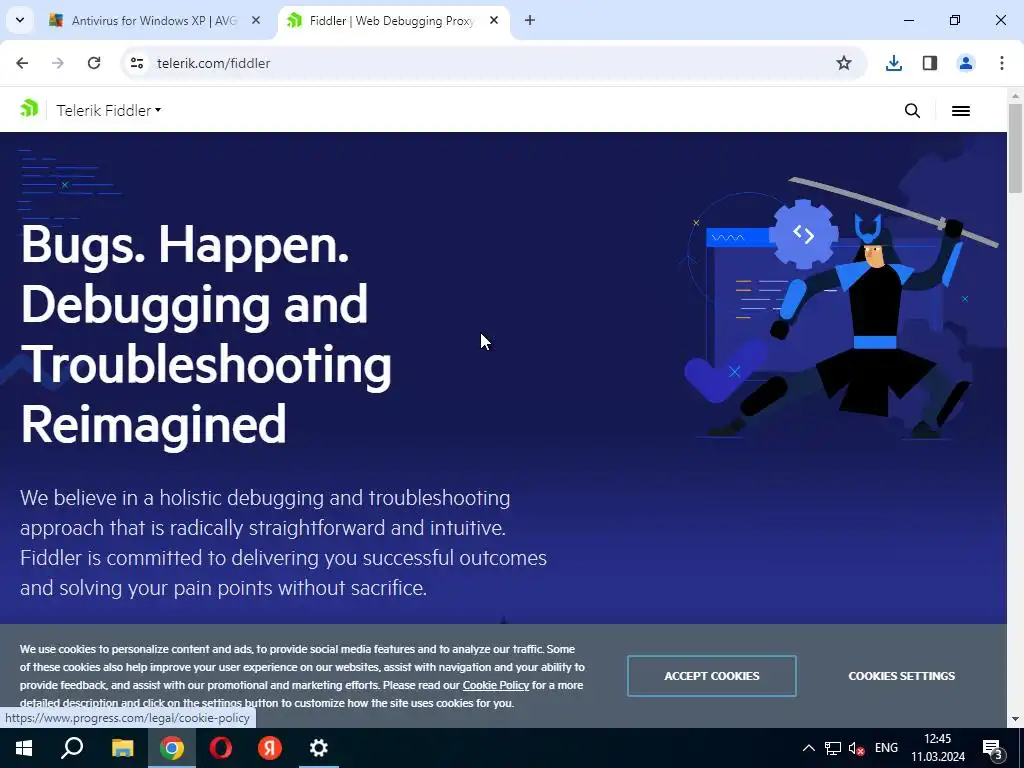Expand the Telerik Fiddler product dropdown
This screenshot has width=1024, height=768.
click(x=108, y=110)
